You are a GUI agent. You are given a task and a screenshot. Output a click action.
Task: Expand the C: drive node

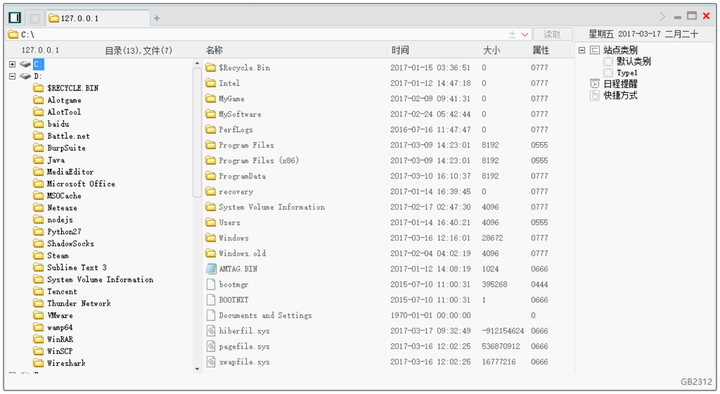coord(12,64)
